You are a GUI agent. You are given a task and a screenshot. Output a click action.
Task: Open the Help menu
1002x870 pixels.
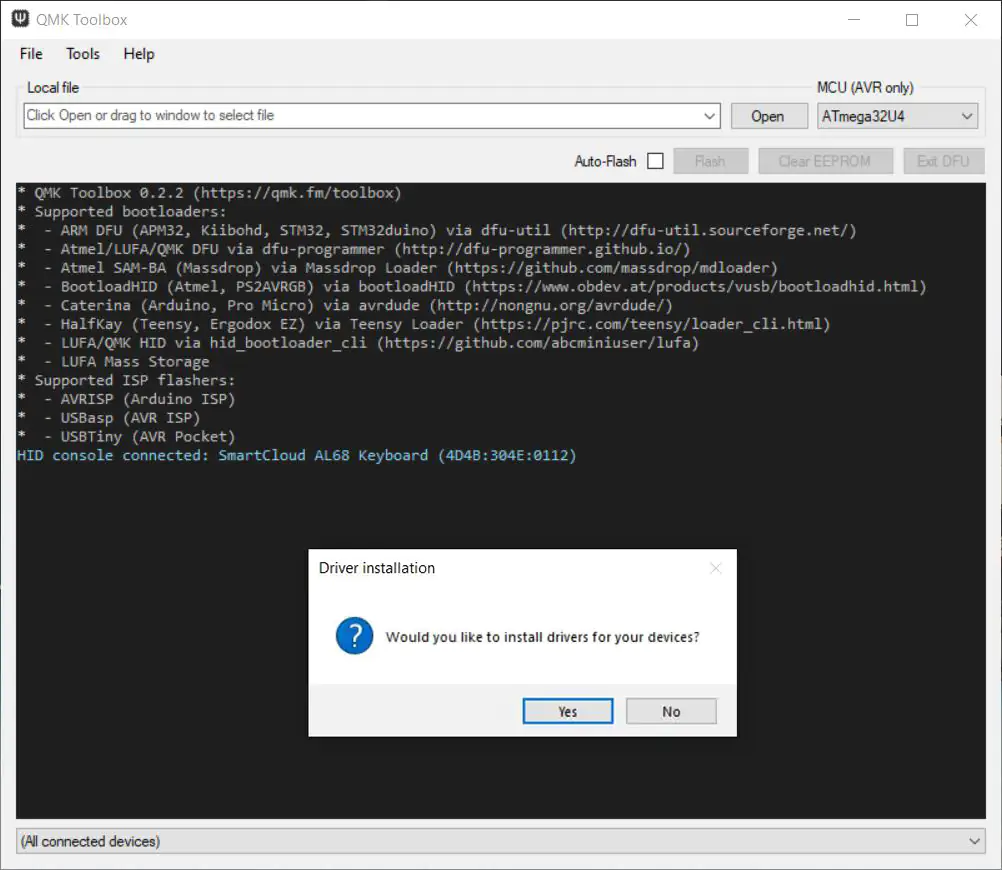(x=139, y=54)
